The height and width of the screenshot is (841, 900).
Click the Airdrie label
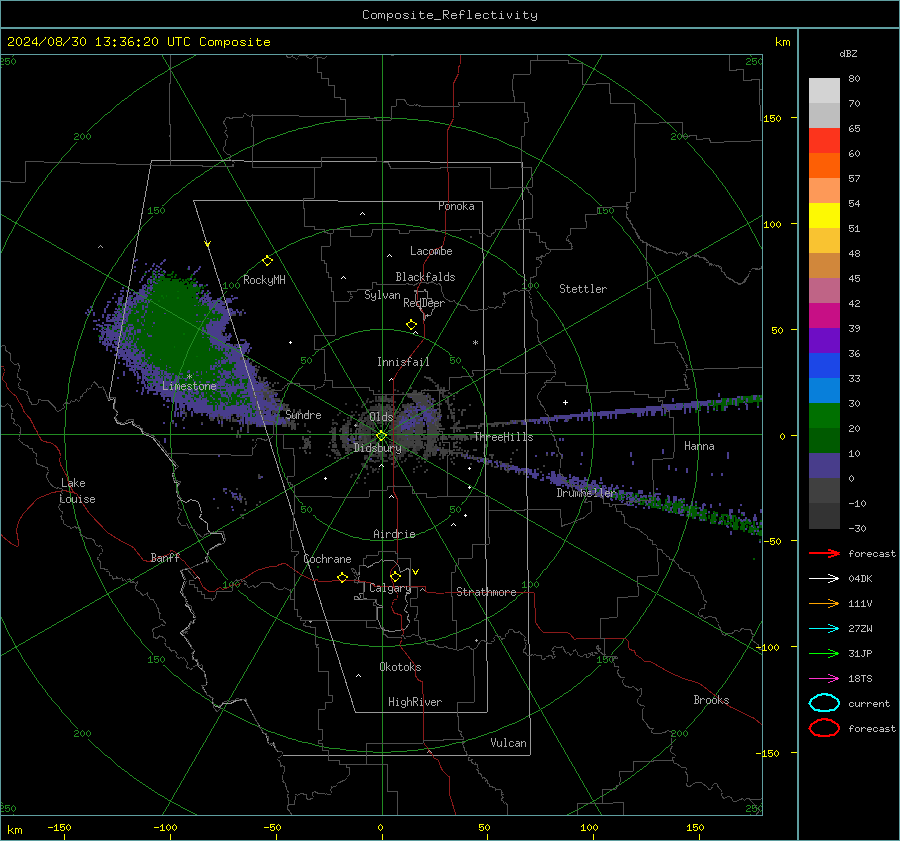pos(394,534)
